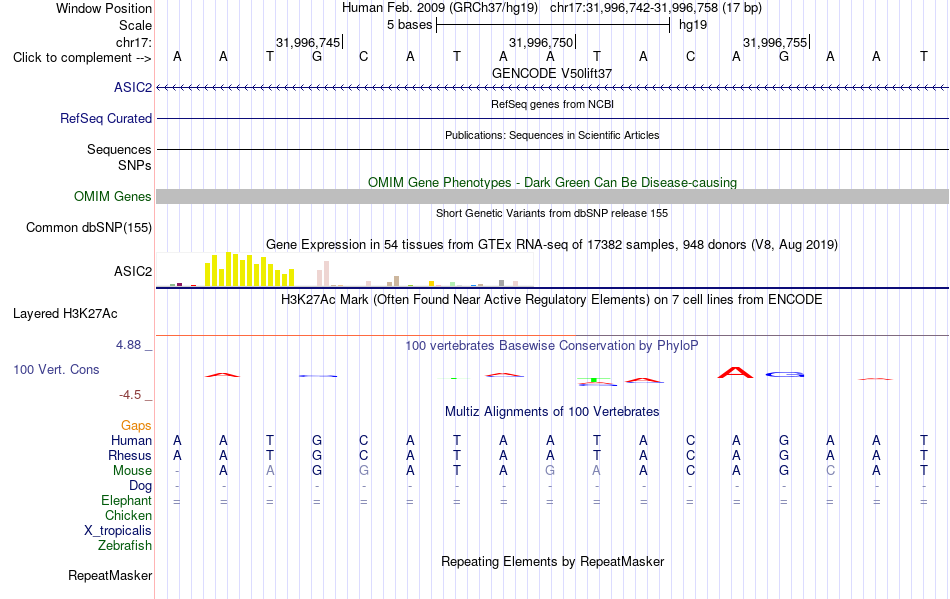
Task: Click the GTEx ASIC2 label left of the bar chart
Action: 133,271
